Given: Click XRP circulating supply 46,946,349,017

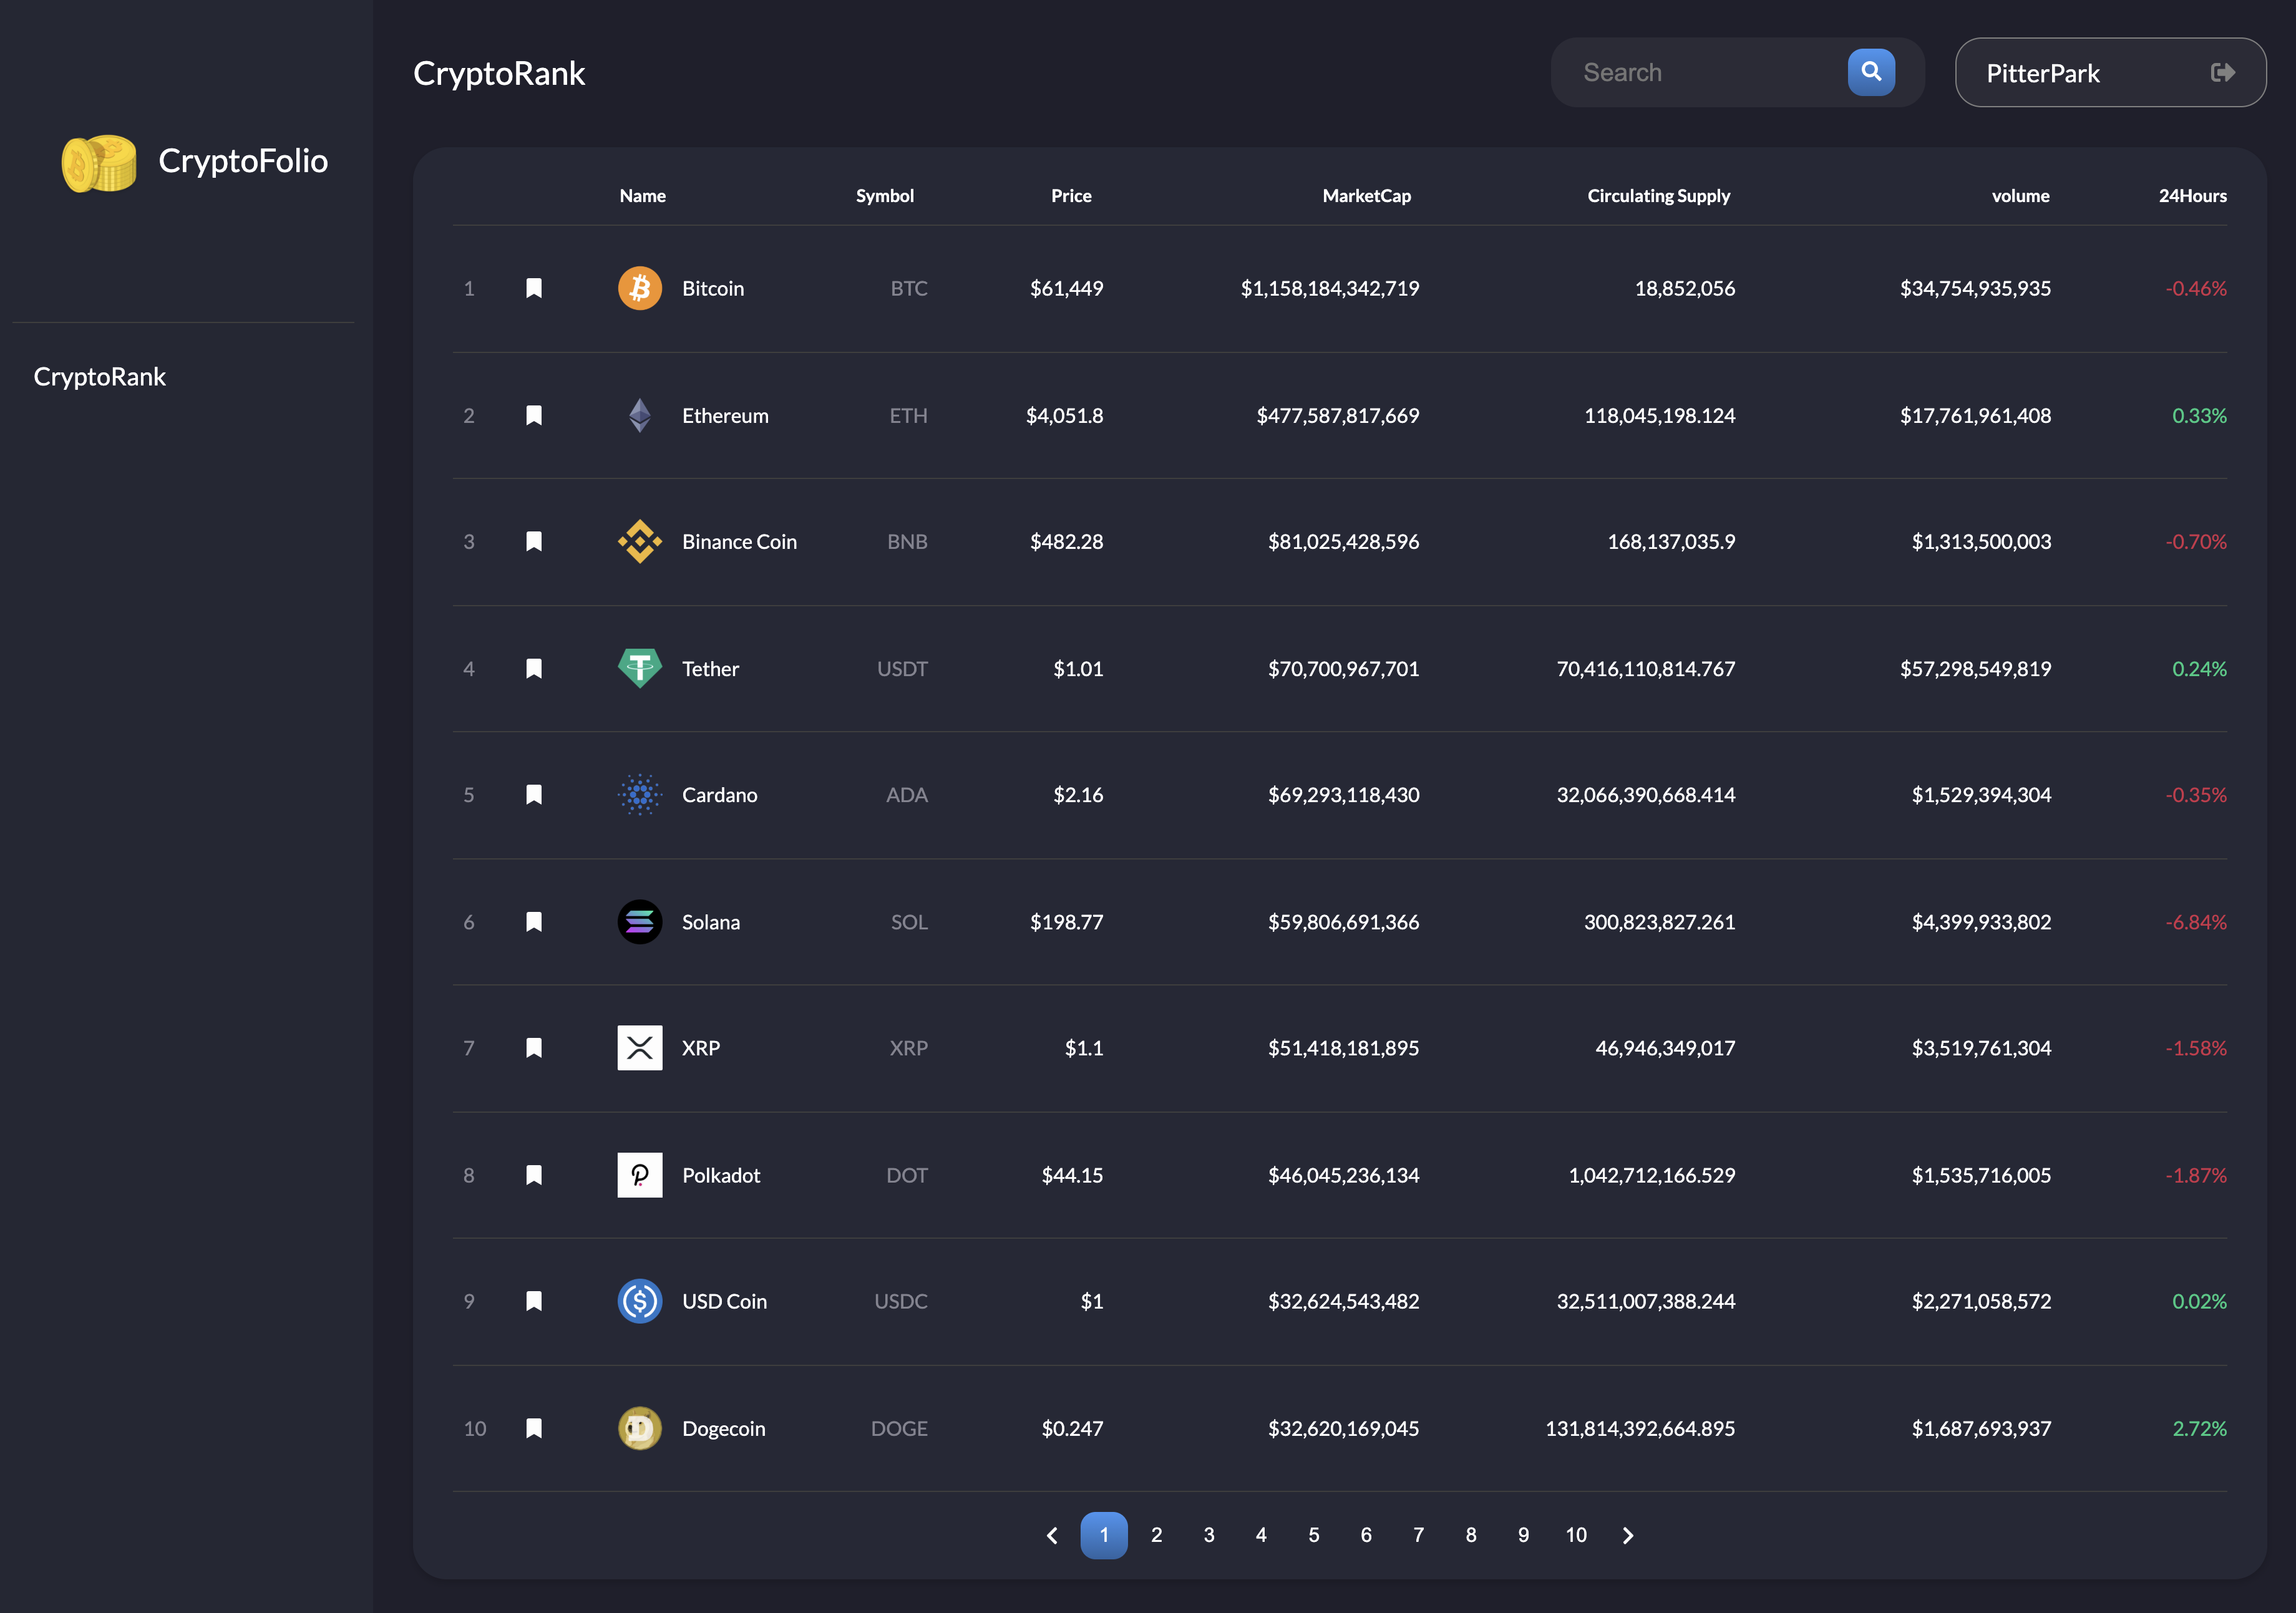Looking at the screenshot, I should [x=1665, y=1048].
